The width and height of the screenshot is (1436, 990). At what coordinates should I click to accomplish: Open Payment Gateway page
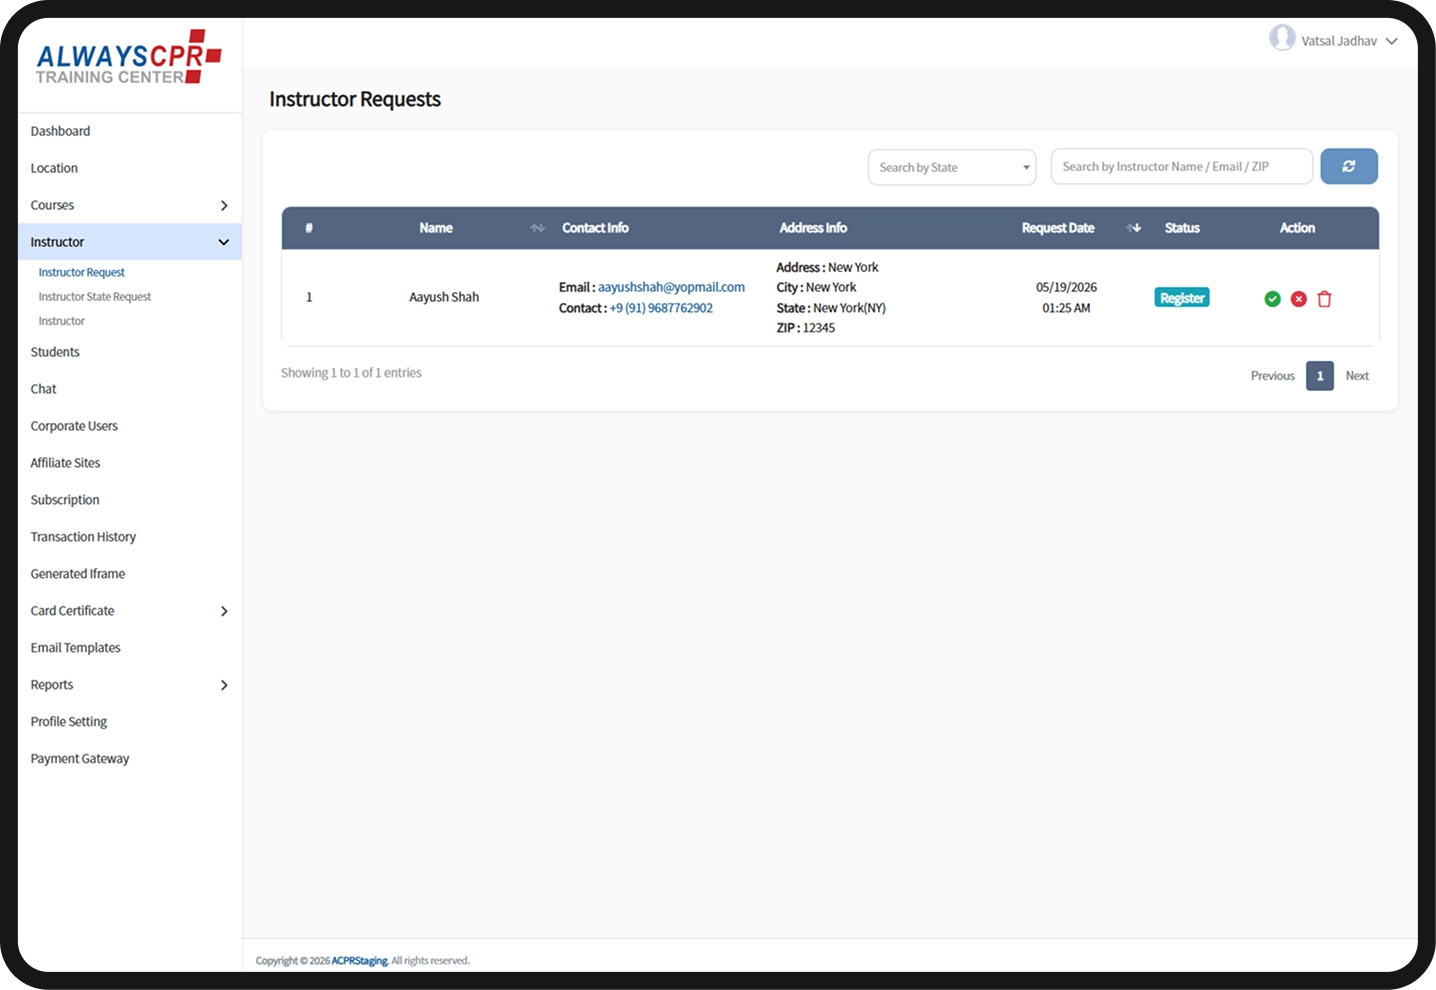[80, 759]
